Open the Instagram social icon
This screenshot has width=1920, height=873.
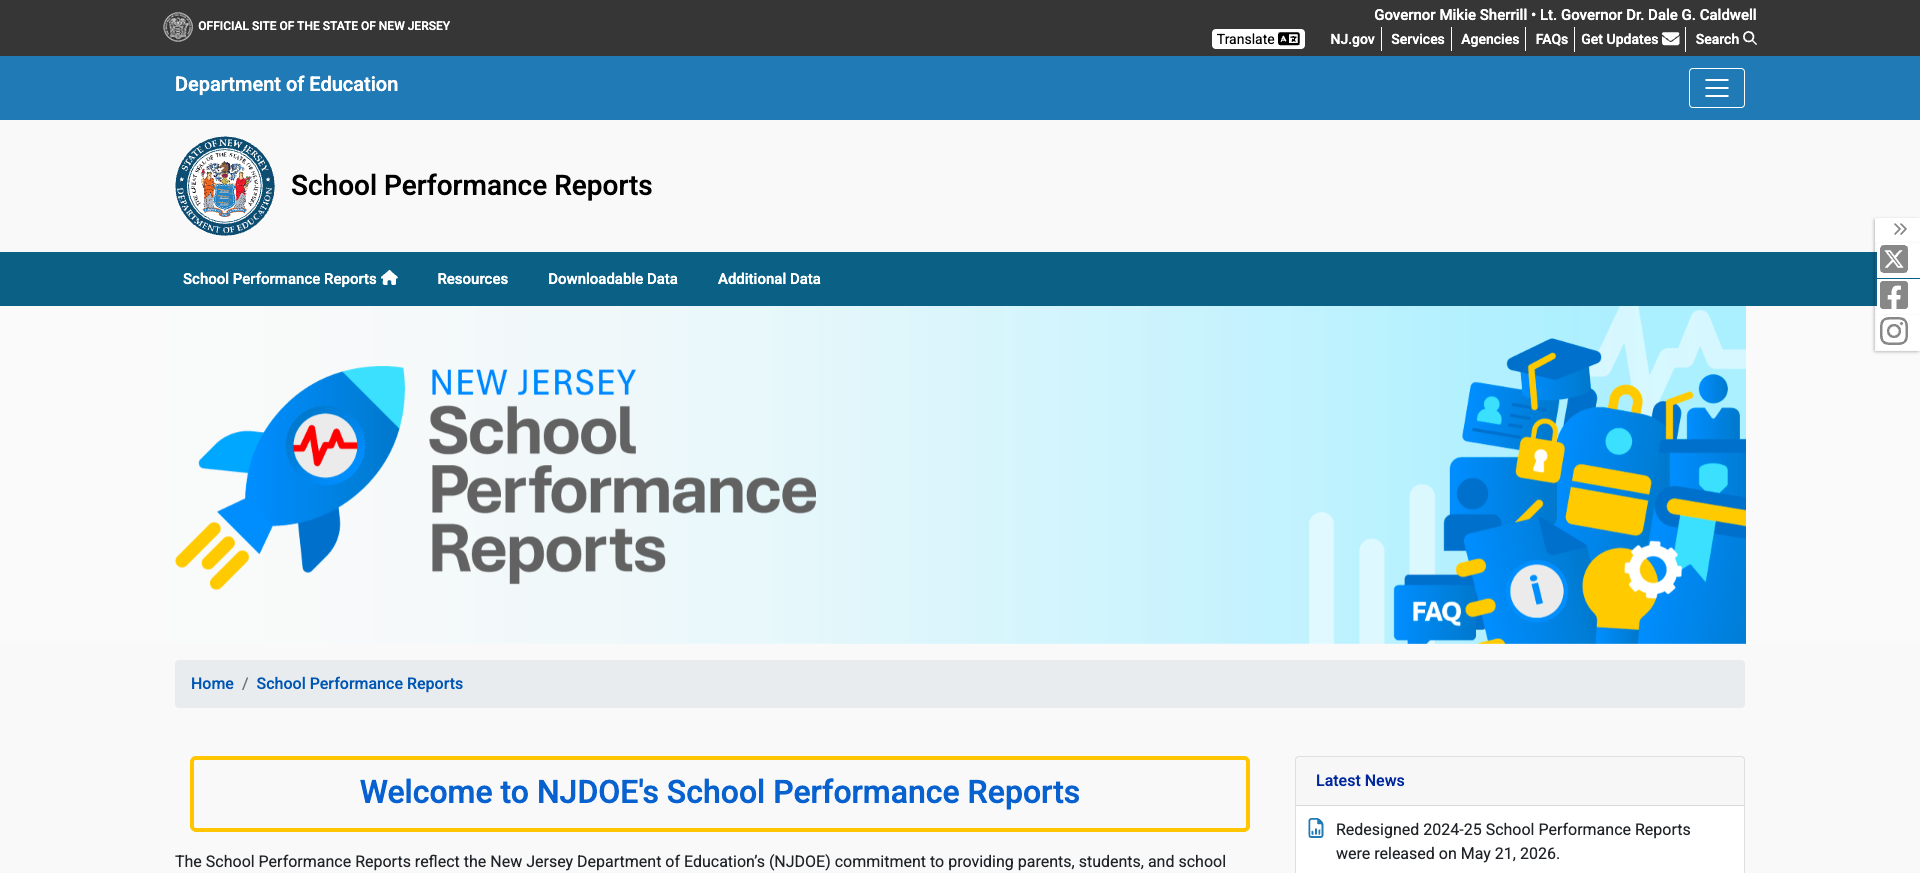[x=1894, y=331]
